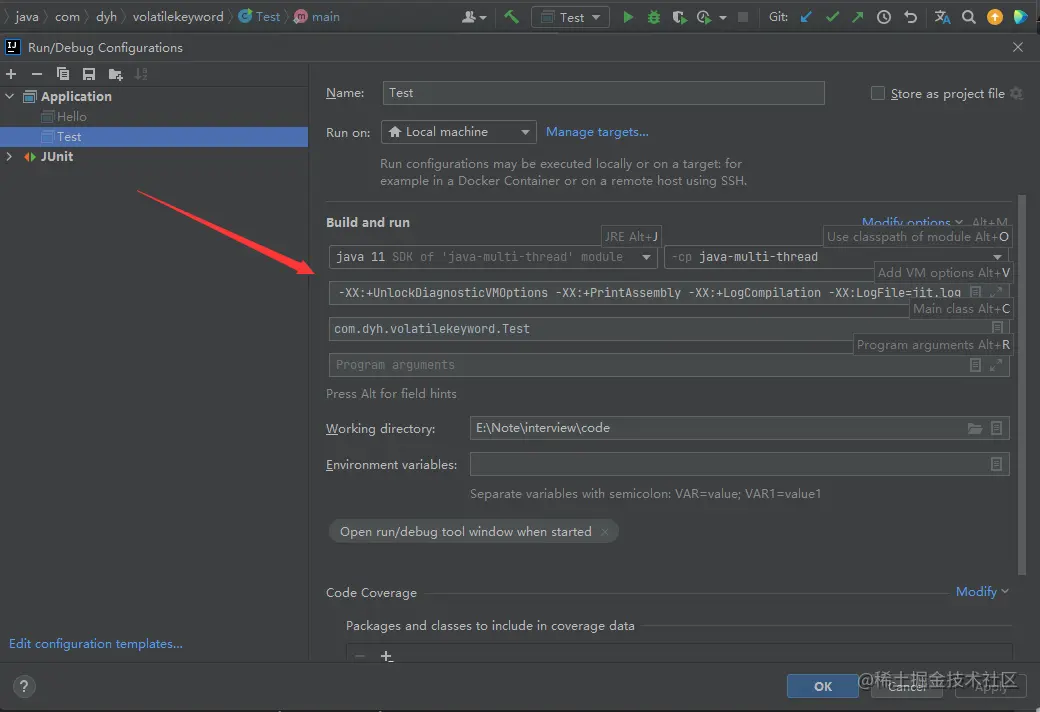The image size is (1040, 712).
Task: Open the Code Coverage Modify dropdown
Action: tap(982, 591)
